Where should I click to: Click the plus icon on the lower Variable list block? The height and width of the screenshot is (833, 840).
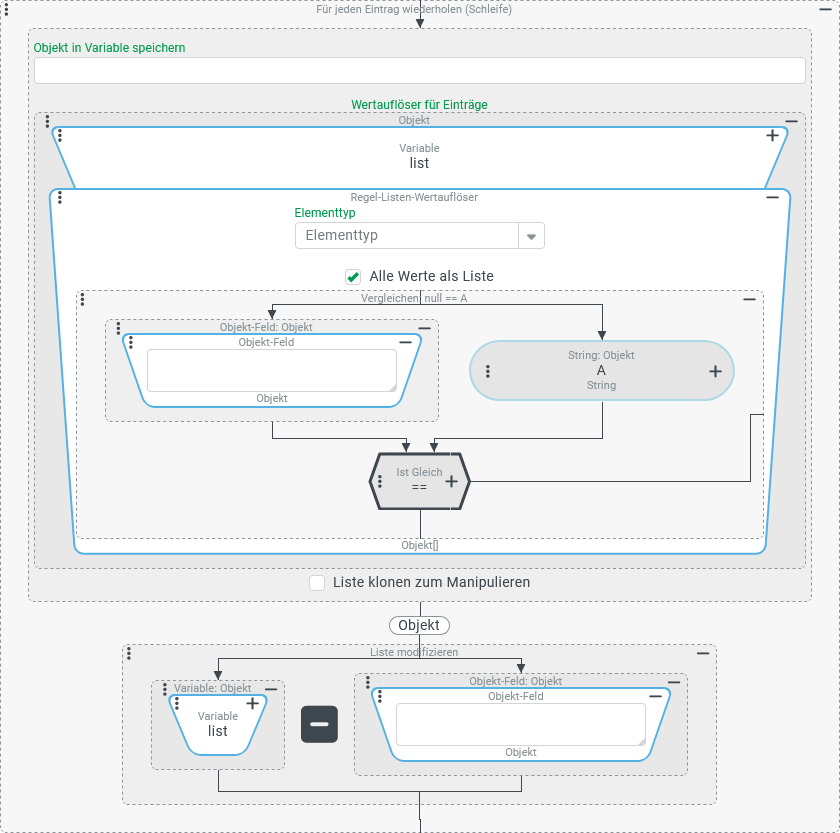click(x=252, y=704)
